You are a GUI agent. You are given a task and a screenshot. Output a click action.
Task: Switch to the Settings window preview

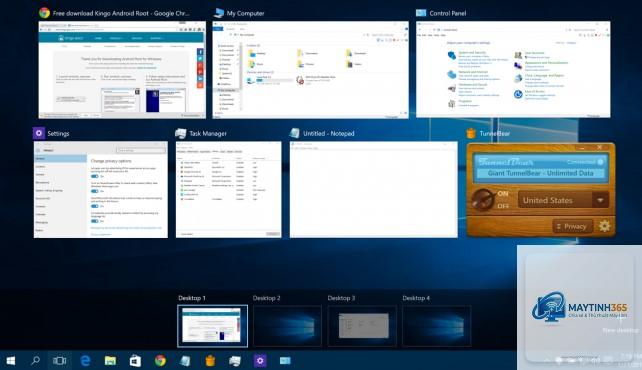coord(101,190)
